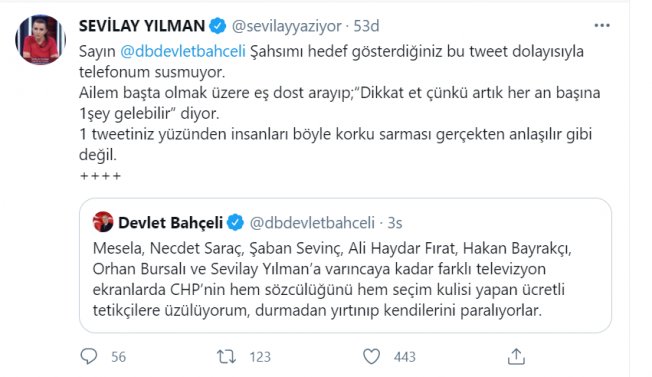Viewport: 652px width, 377px height.
Task: Click quoted tweet's @dbdevletbahceli handle
Action: pos(312,223)
